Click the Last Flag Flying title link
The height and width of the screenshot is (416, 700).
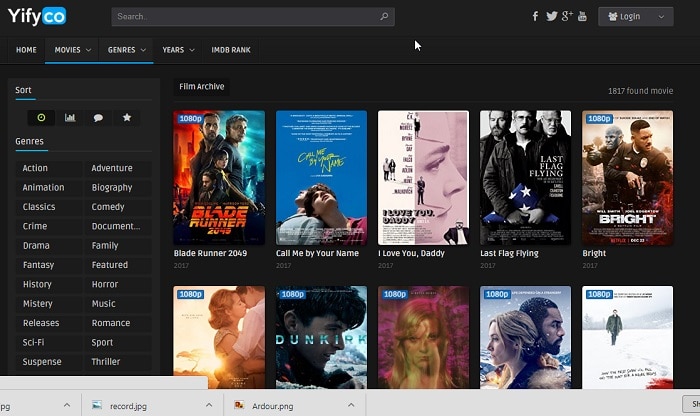(509, 253)
